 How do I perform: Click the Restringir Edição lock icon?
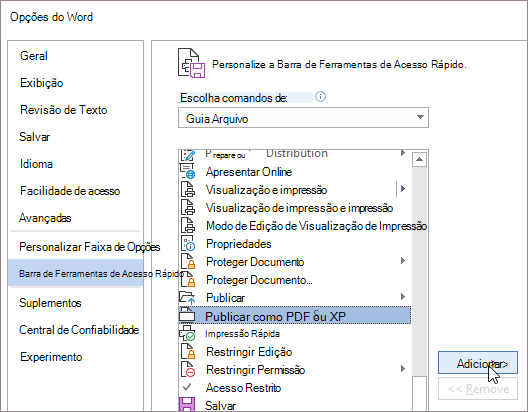pos(188,351)
